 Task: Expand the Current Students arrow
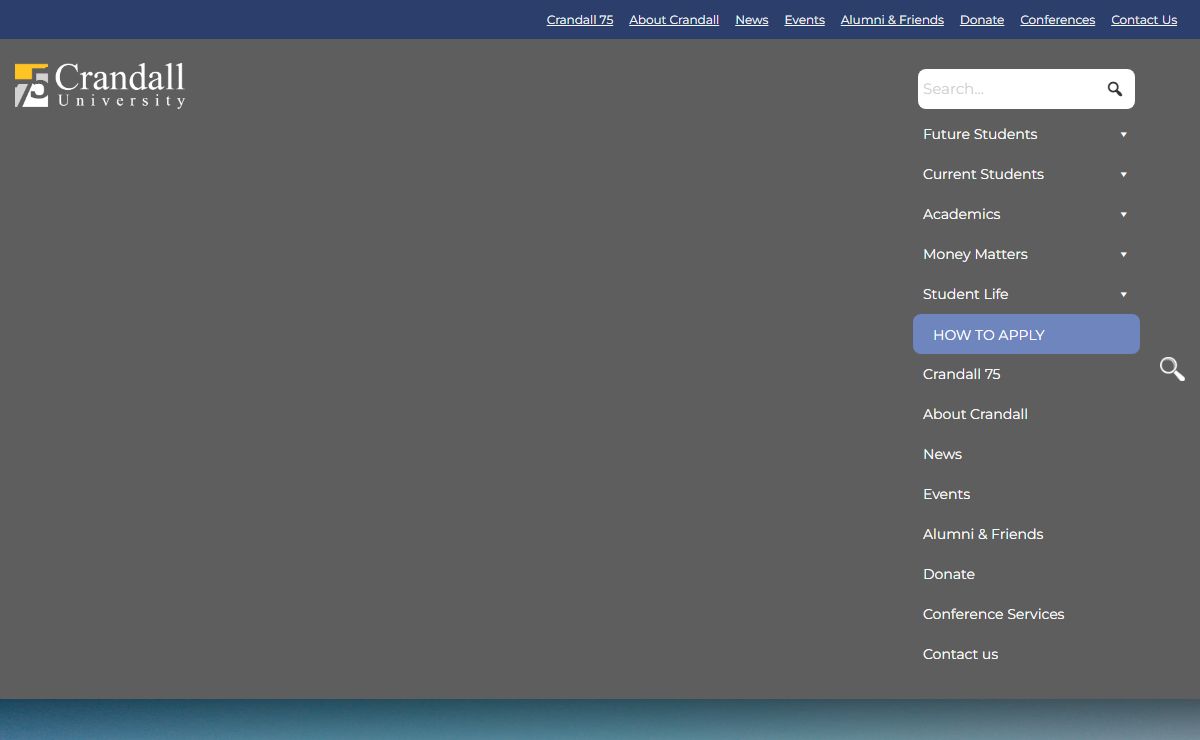tap(1123, 174)
